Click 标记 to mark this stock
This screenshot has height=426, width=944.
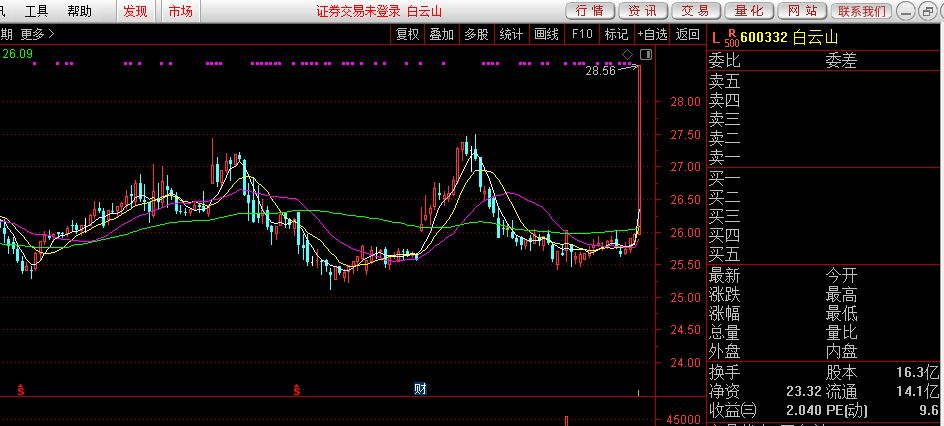(616, 34)
